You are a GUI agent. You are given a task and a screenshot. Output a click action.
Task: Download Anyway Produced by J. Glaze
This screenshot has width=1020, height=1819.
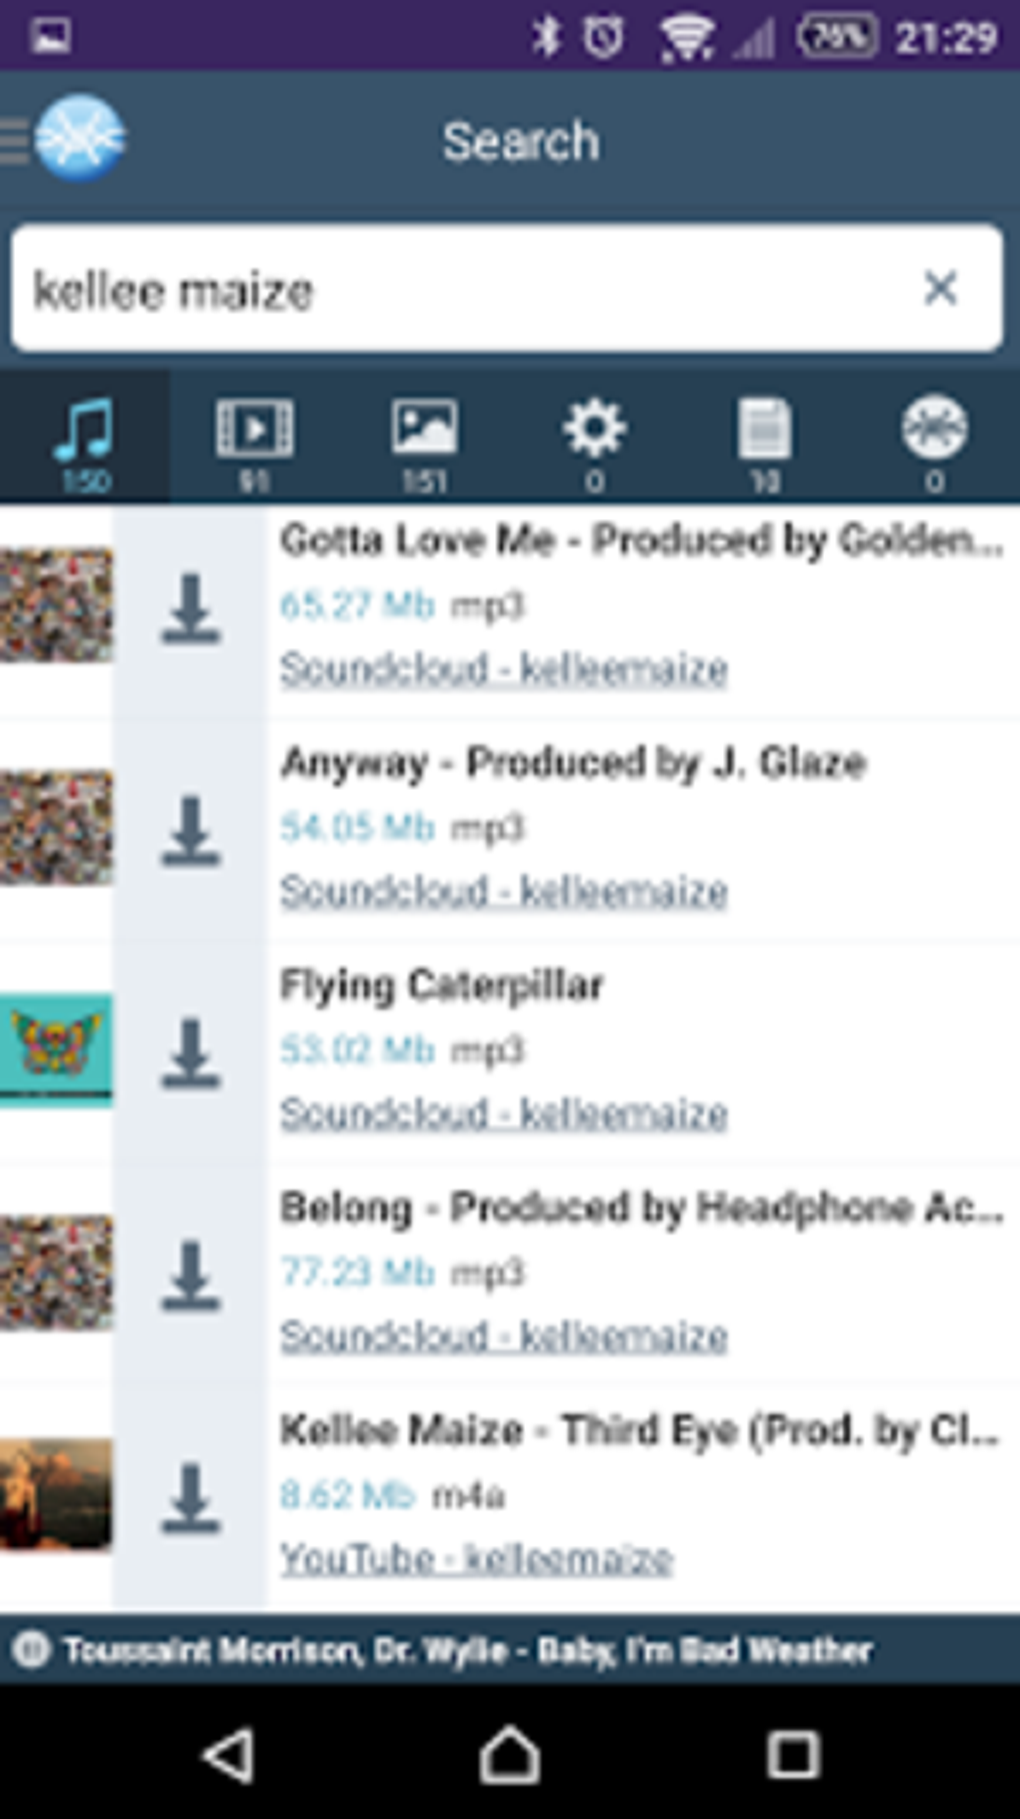click(190, 830)
